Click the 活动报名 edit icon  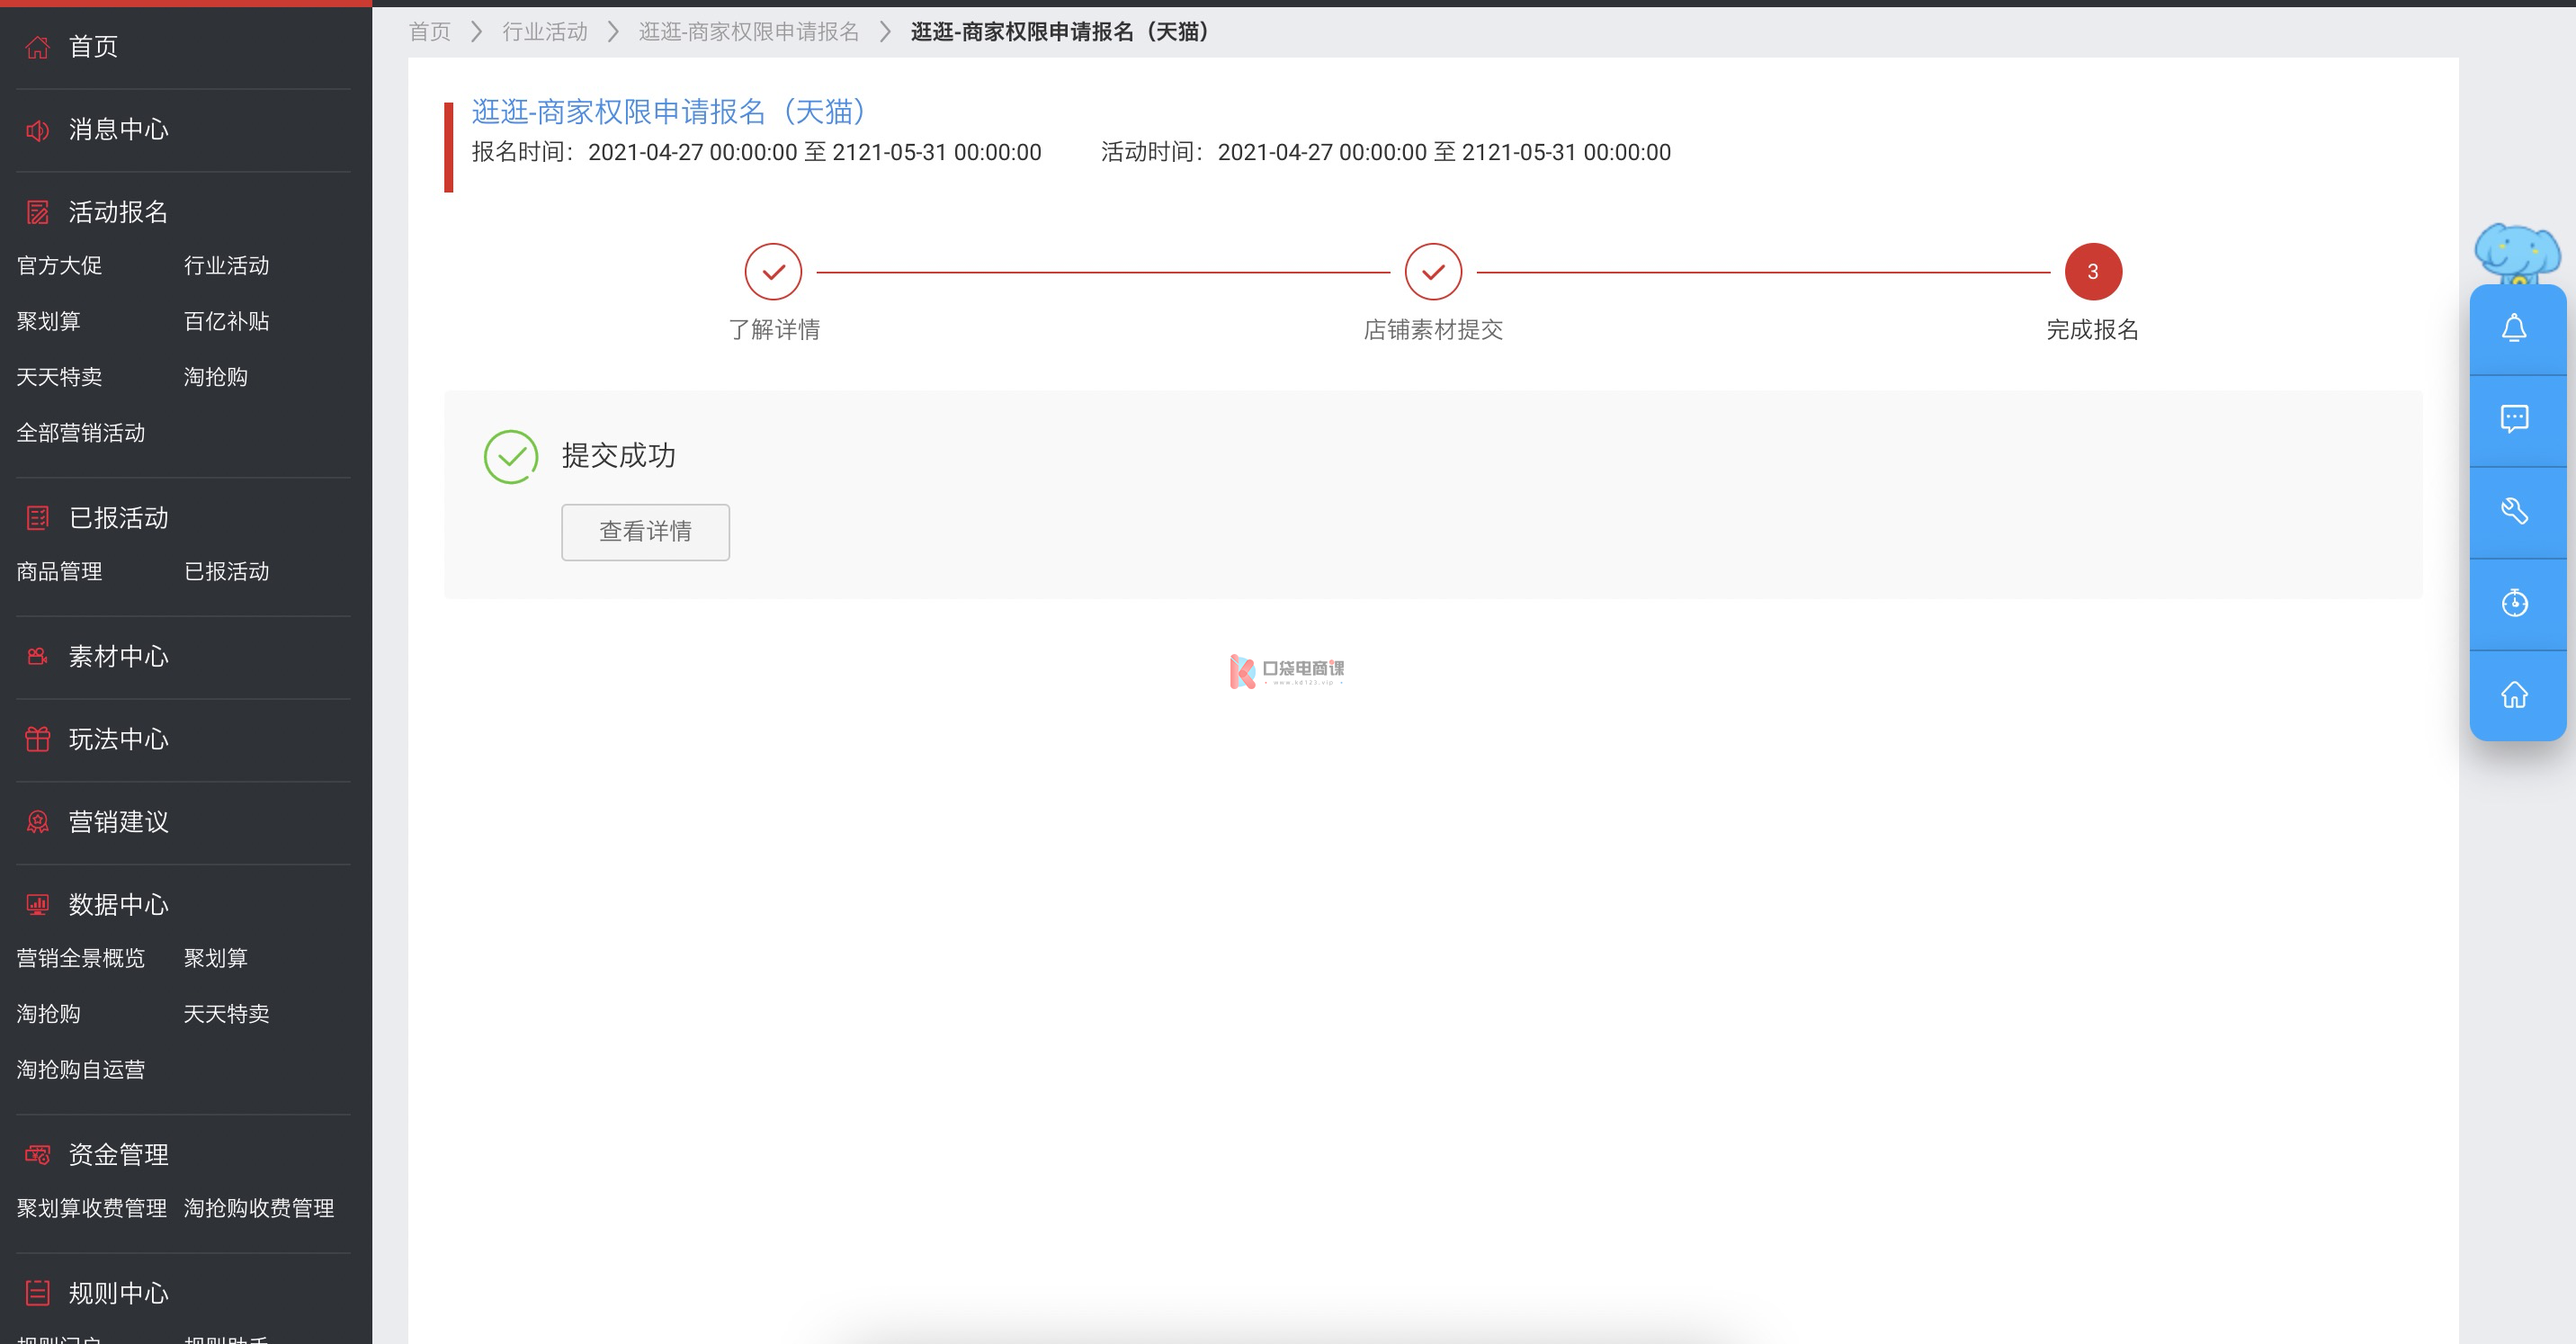coord(38,213)
